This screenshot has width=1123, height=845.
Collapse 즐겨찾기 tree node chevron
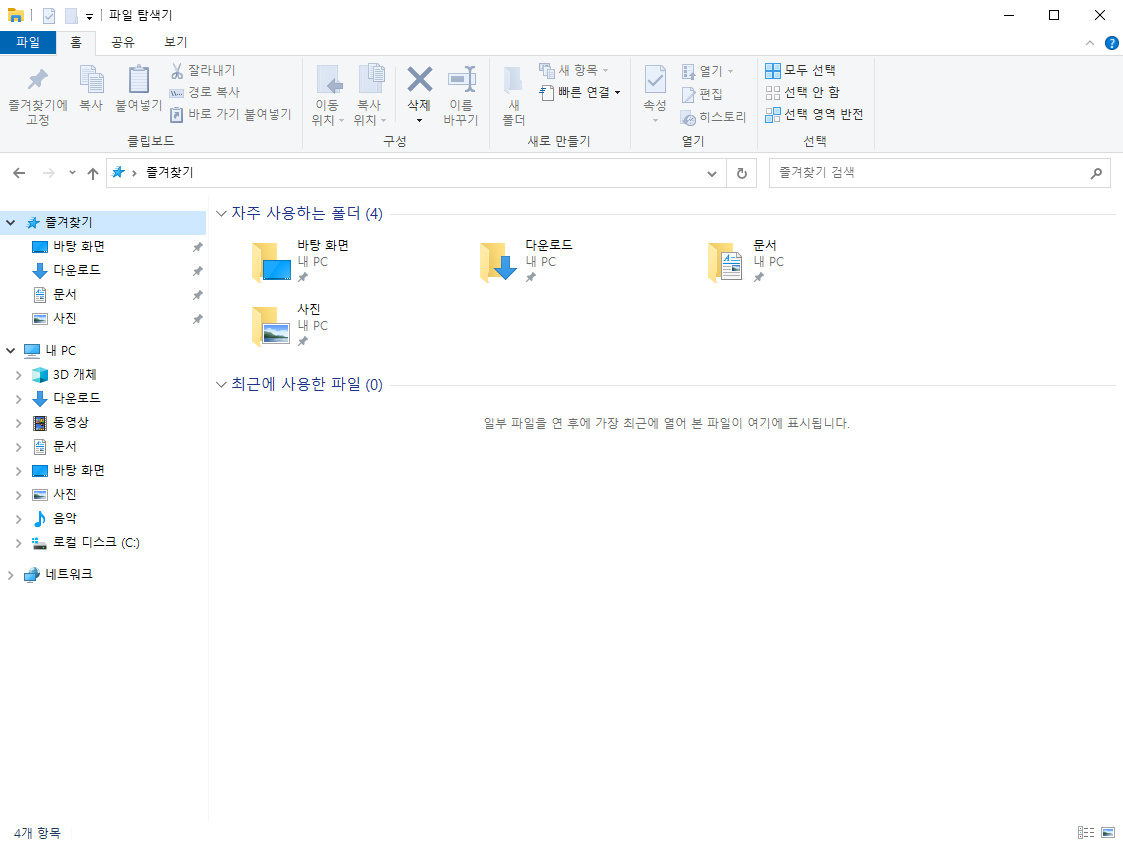[x=10, y=223]
